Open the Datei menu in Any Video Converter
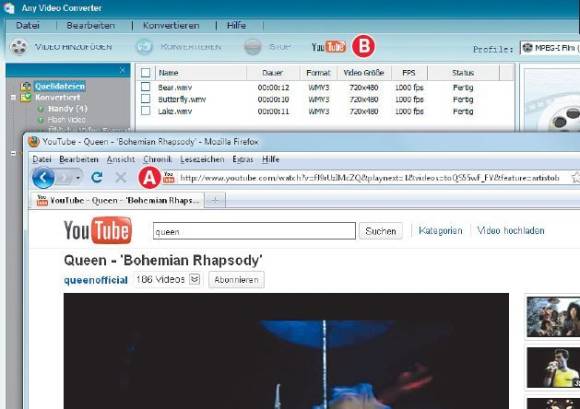 pyautogui.click(x=28, y=26)
